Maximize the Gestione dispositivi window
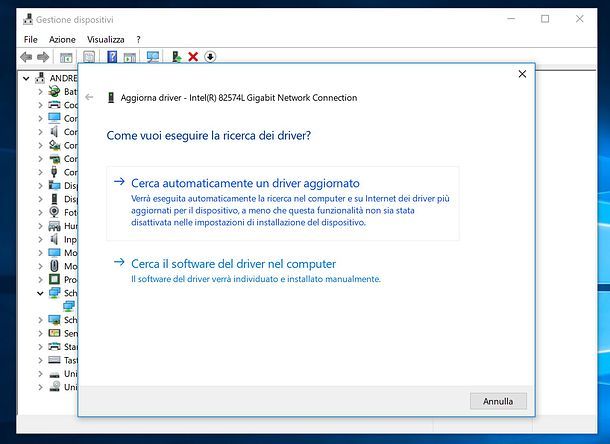Screen dimensions: 610x444 (x=545, y=19)
